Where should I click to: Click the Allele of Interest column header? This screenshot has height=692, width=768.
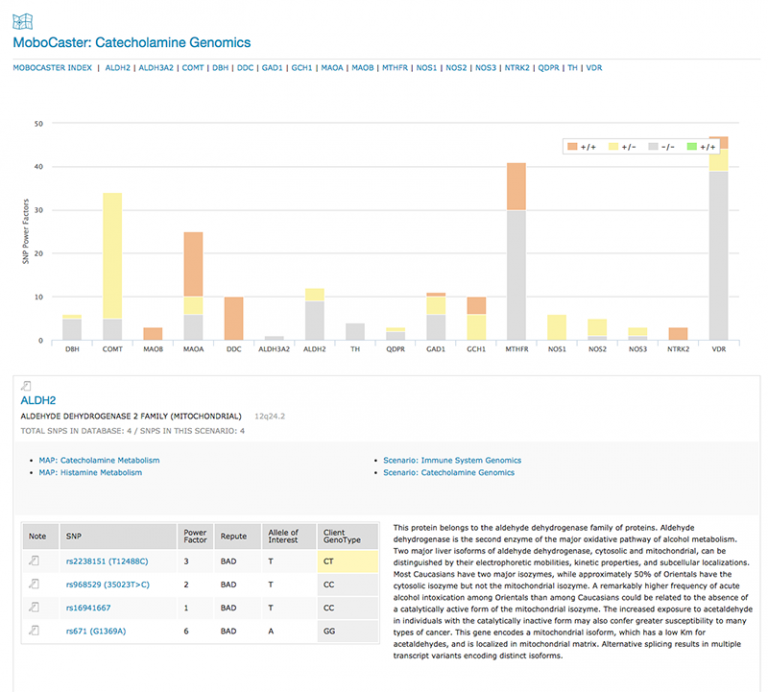point(289,536)
